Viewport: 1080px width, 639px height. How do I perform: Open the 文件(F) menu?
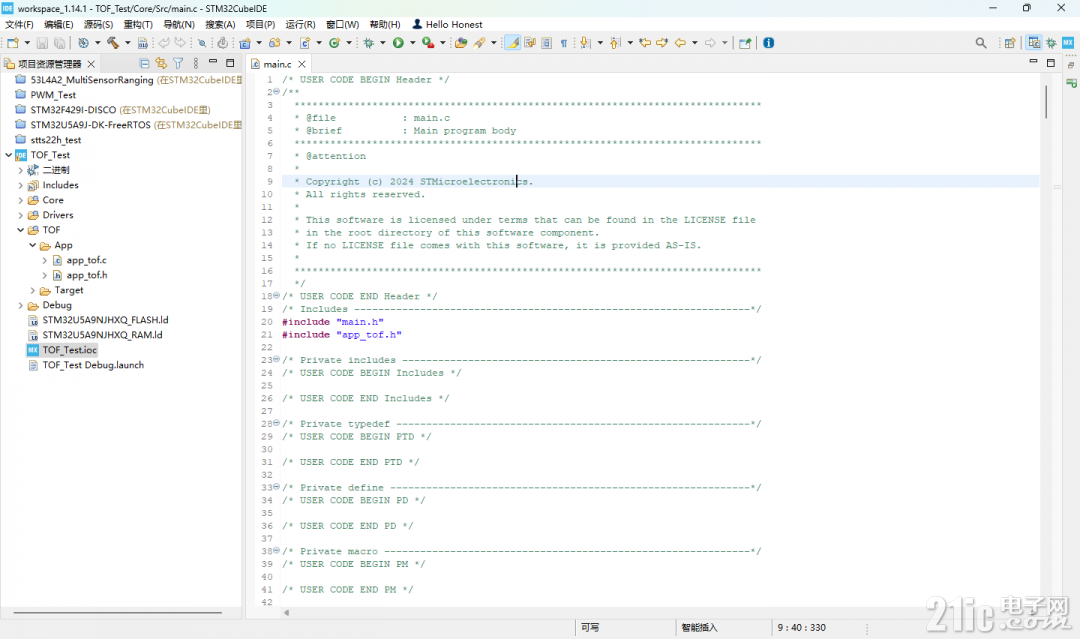pos(19,24)
